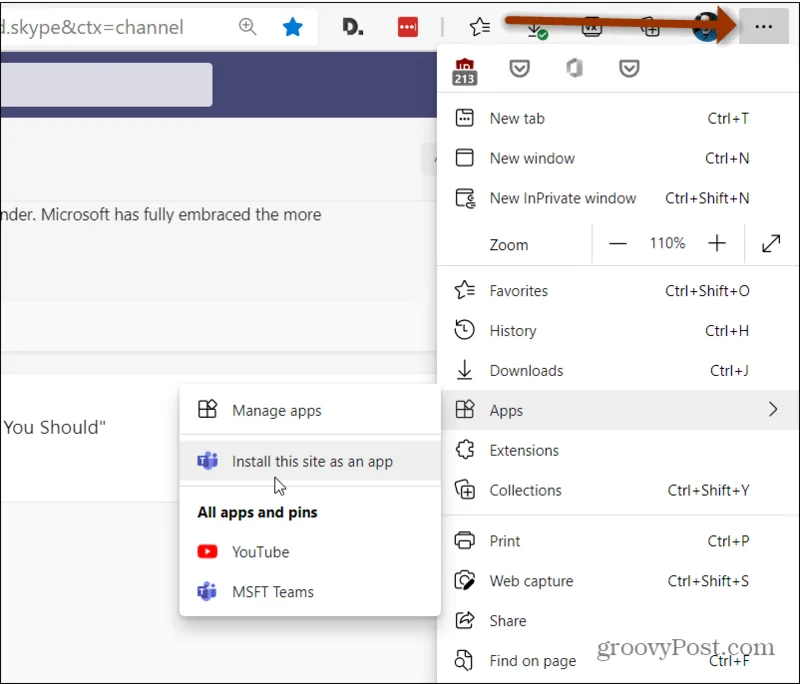Increase zoom with the plus button
This screenshot has width=800, height=684.
pos(717,243)
